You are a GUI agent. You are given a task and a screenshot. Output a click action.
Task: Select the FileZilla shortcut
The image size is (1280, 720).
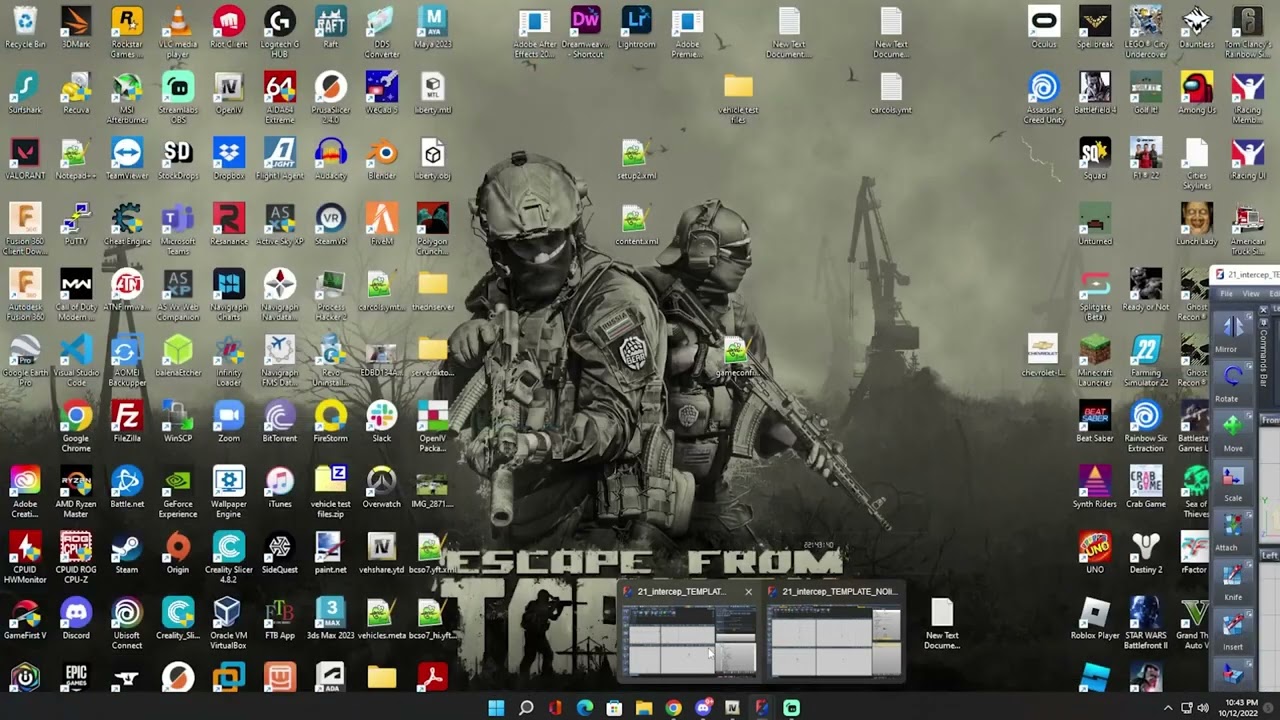(x=127, y=422)
